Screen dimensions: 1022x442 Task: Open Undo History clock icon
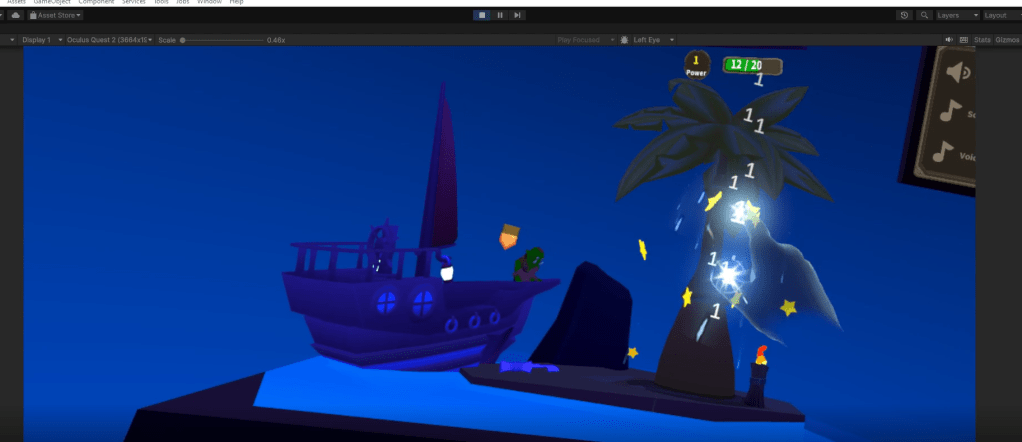(x=904, y=15)
